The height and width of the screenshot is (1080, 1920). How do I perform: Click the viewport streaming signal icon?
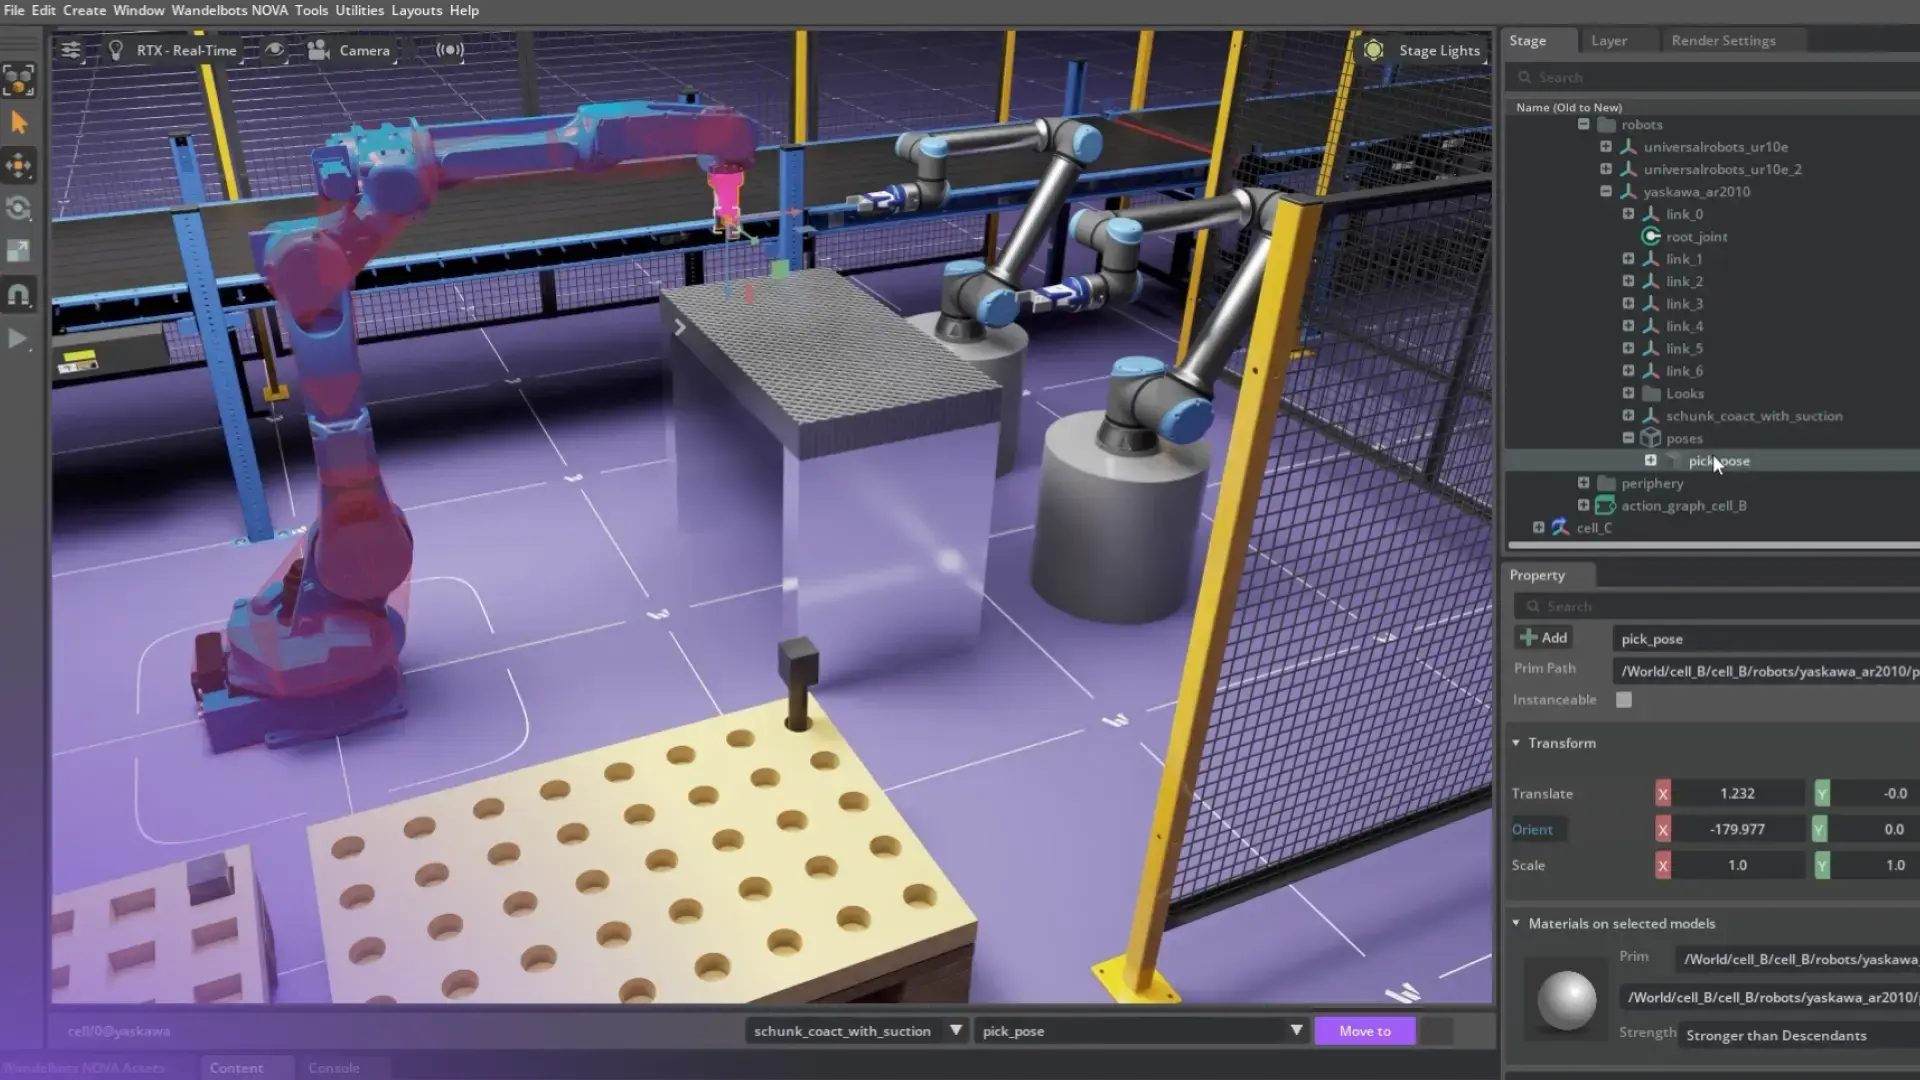450,50
